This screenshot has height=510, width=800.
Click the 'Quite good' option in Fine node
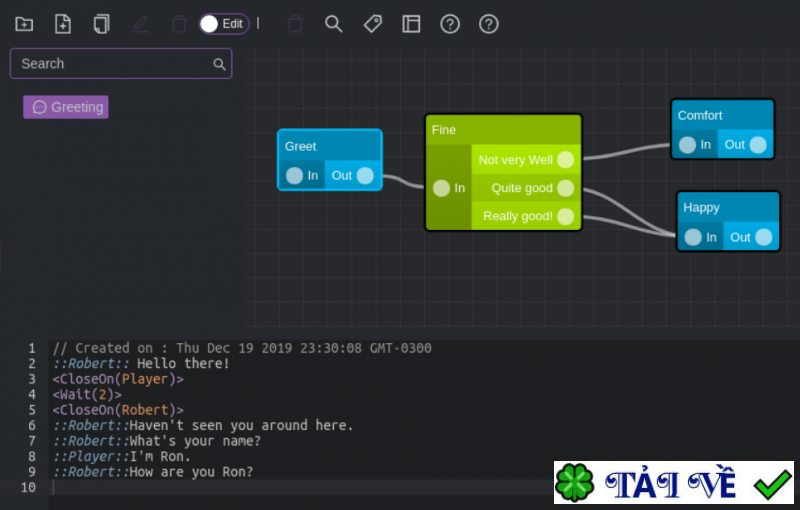tap(522, 188)
